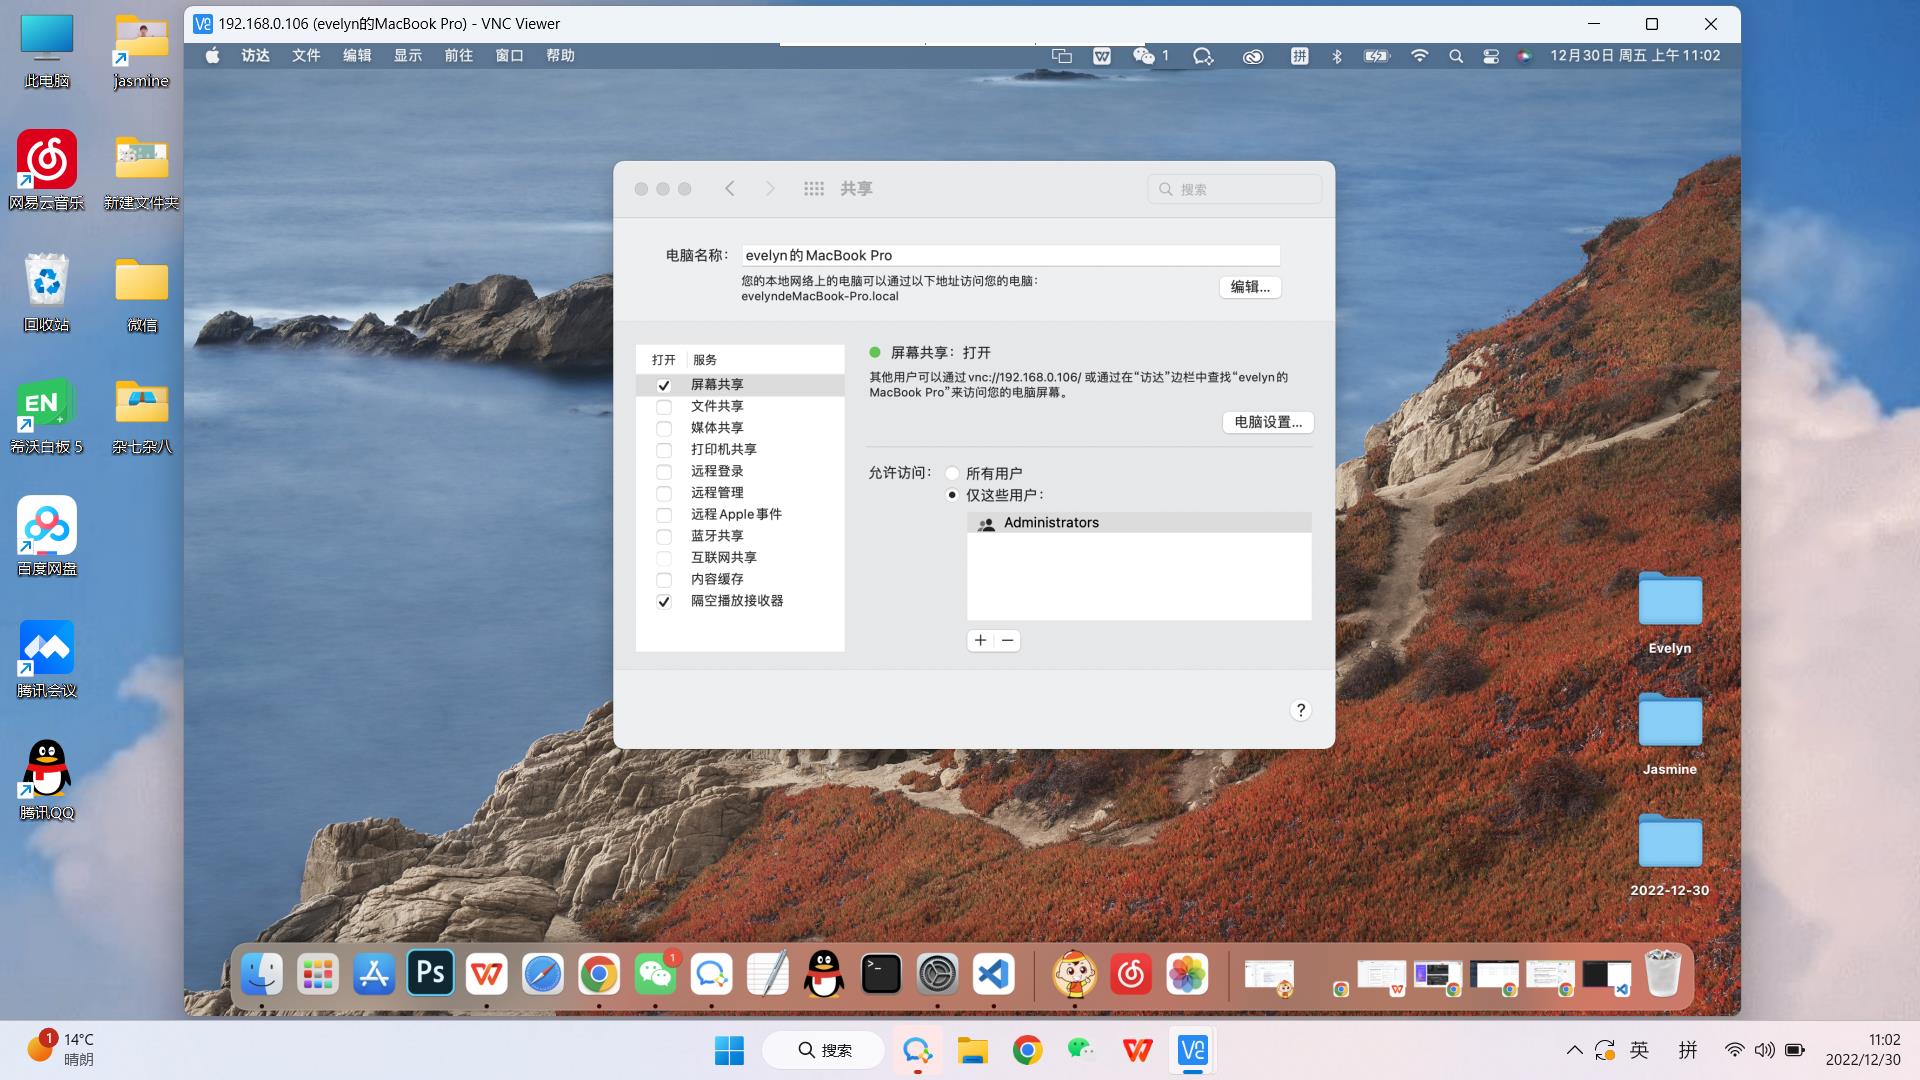Enable the 文件共享 service checkbox

point(664,407)
